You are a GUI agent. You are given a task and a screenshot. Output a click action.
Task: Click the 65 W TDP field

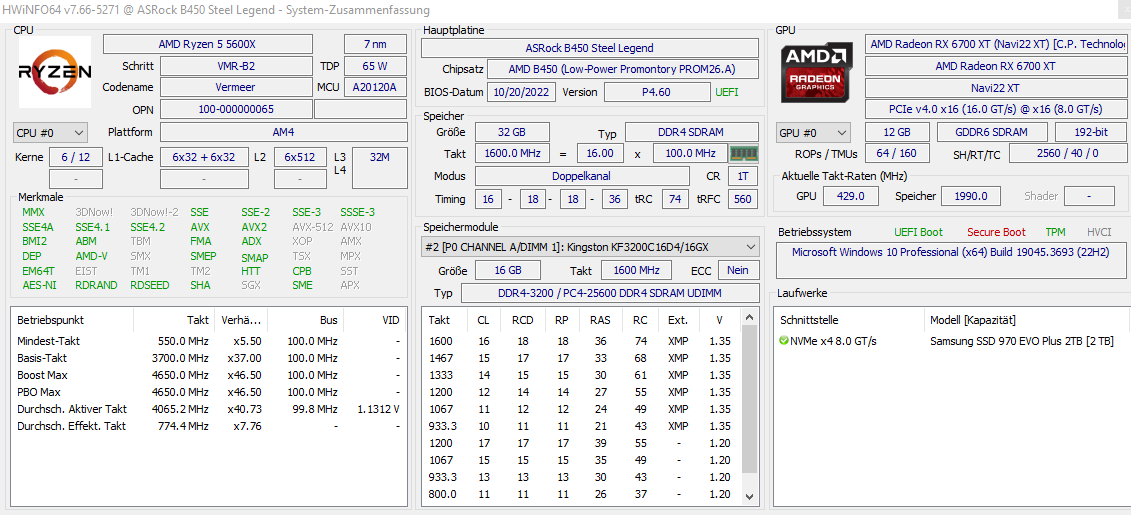(375, 66)
